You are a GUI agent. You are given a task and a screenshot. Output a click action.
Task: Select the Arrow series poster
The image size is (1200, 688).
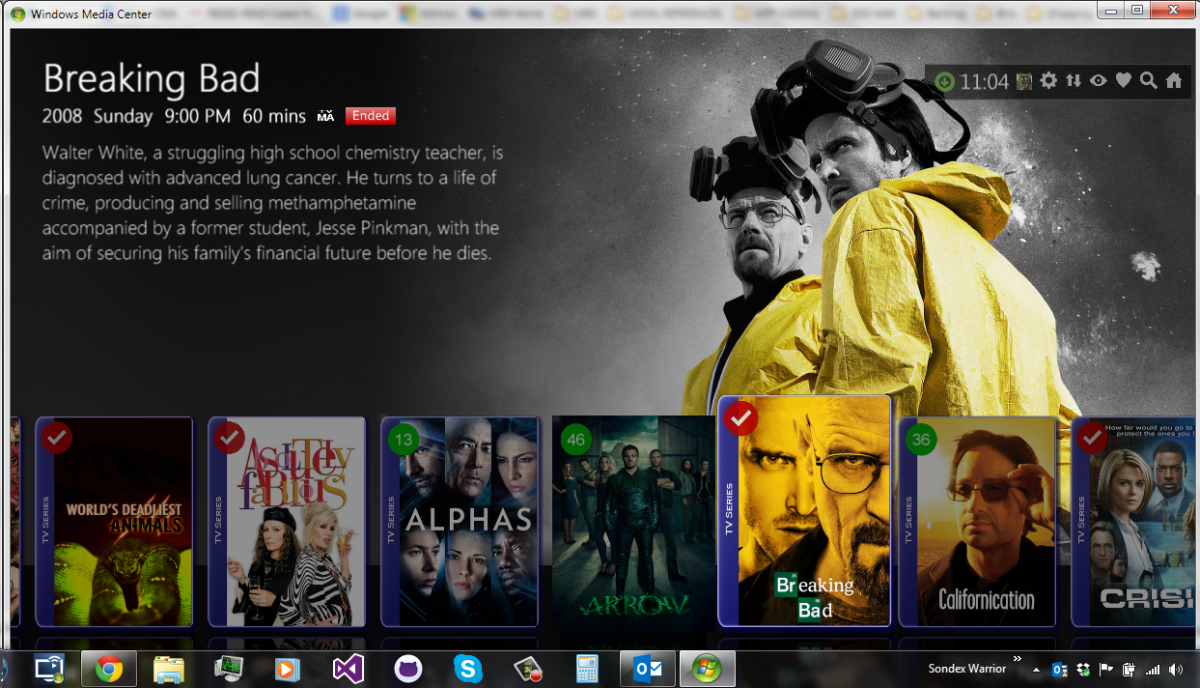pyautogui.click(x=632, y=522)
